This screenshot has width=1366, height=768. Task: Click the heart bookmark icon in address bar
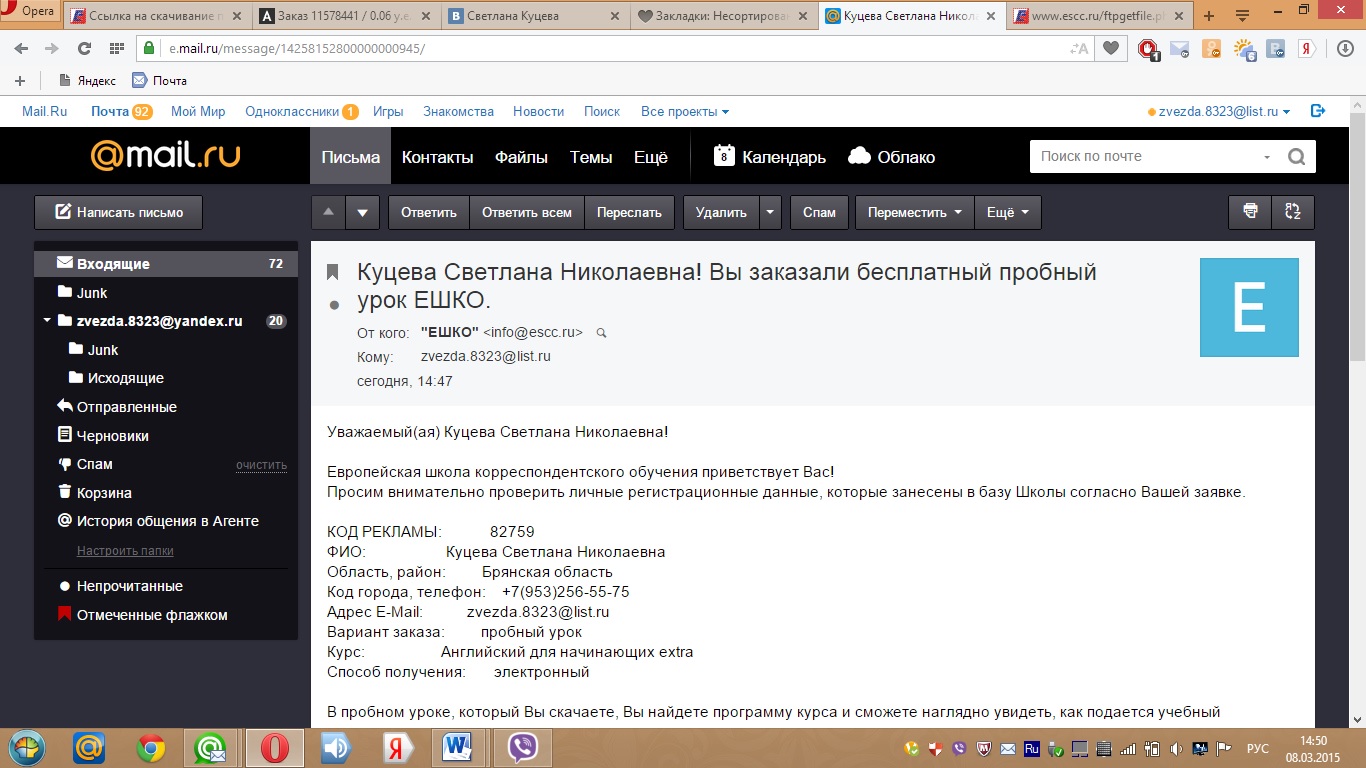click(x=1110, y=48)
